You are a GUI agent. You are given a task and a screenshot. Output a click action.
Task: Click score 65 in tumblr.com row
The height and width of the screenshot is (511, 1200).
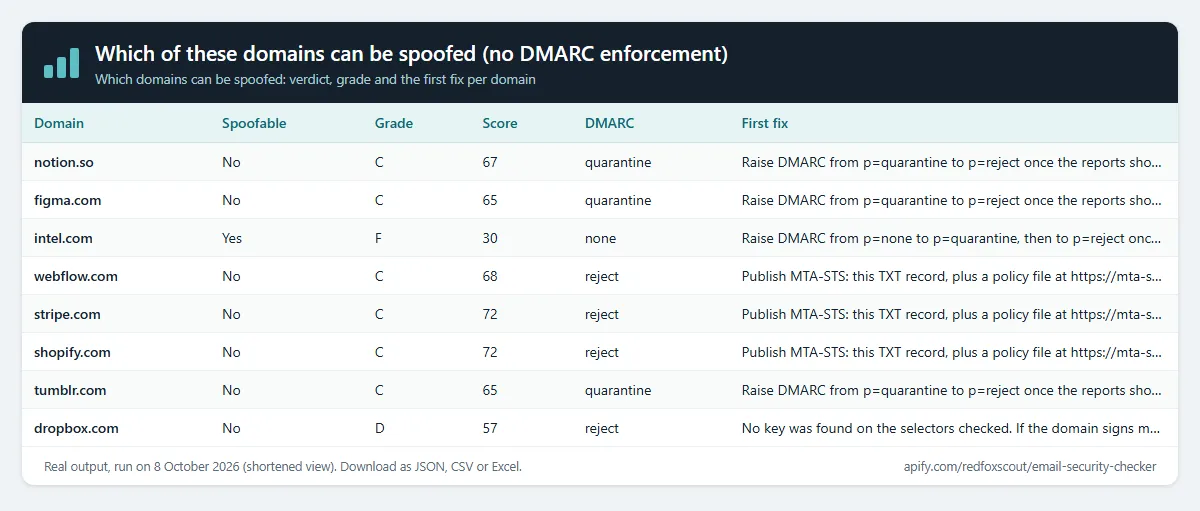490,390
